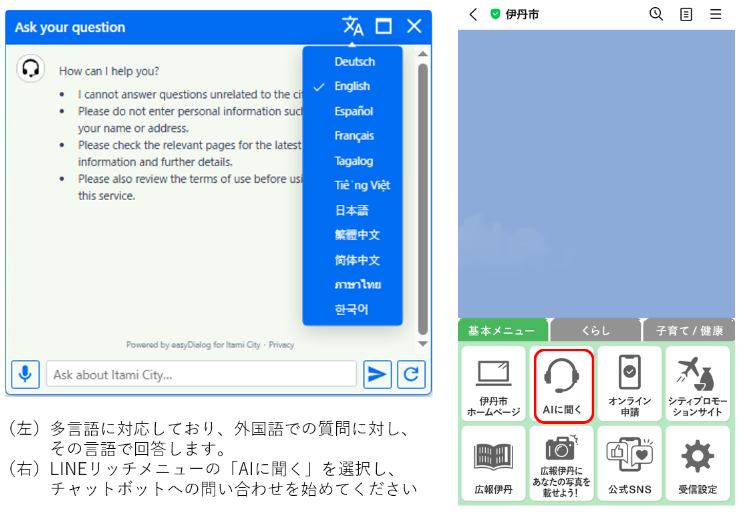The height and width of the screenshot is (516, 744).
Task: Go back with the LINE back arrow
Action: click(473, 14)
